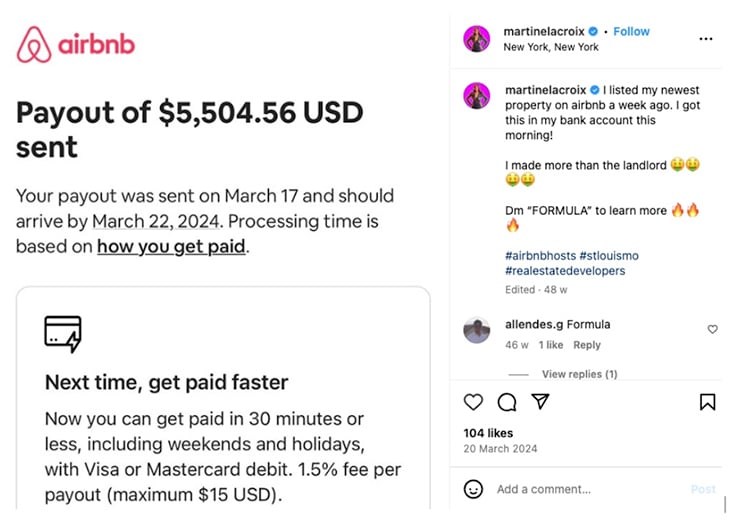Expand View replies (1) under comment
Image resolution: width=750 pixels, height=528 pixels.
(x=579, y=374)
